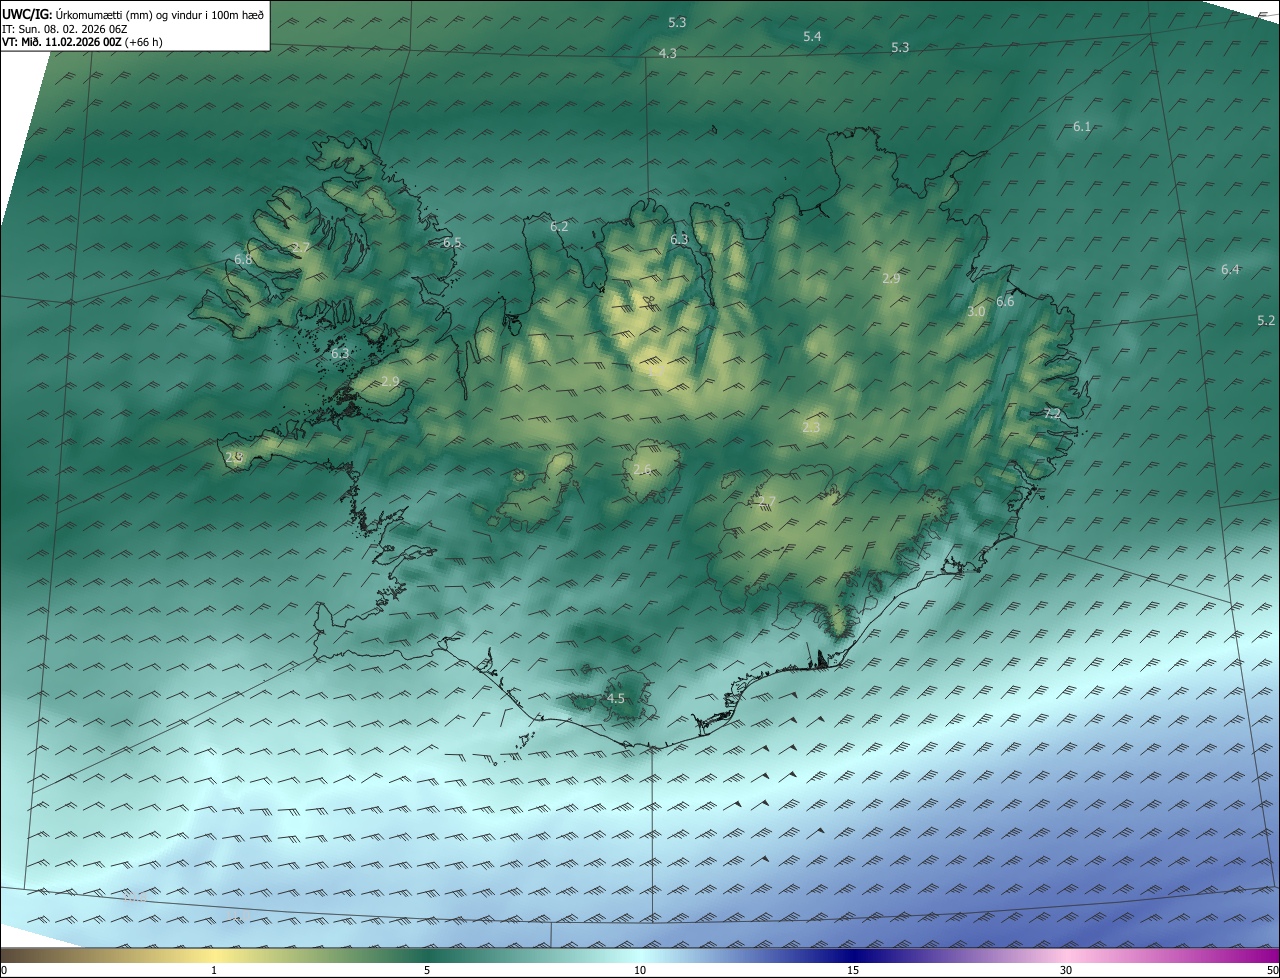
Task: Click the 2.3 value label in the highlands
Action: coord(811,427)
